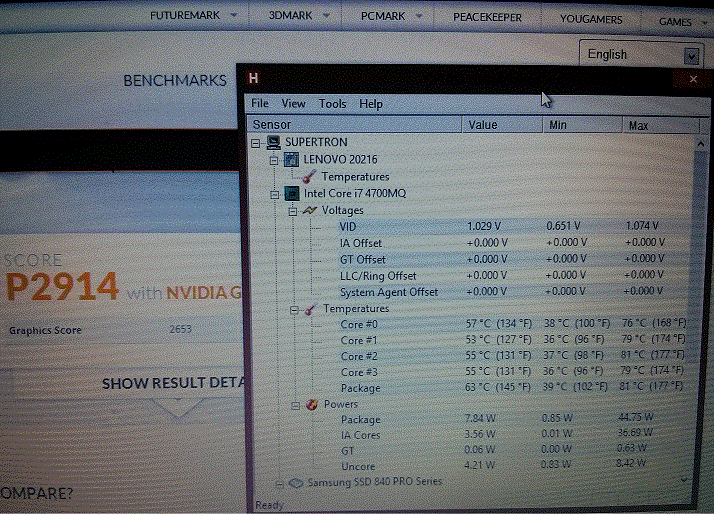The height and width of the screenshot is (514, 714).
Task: Click the Voltages lightning icon
Action: point(310,210)
